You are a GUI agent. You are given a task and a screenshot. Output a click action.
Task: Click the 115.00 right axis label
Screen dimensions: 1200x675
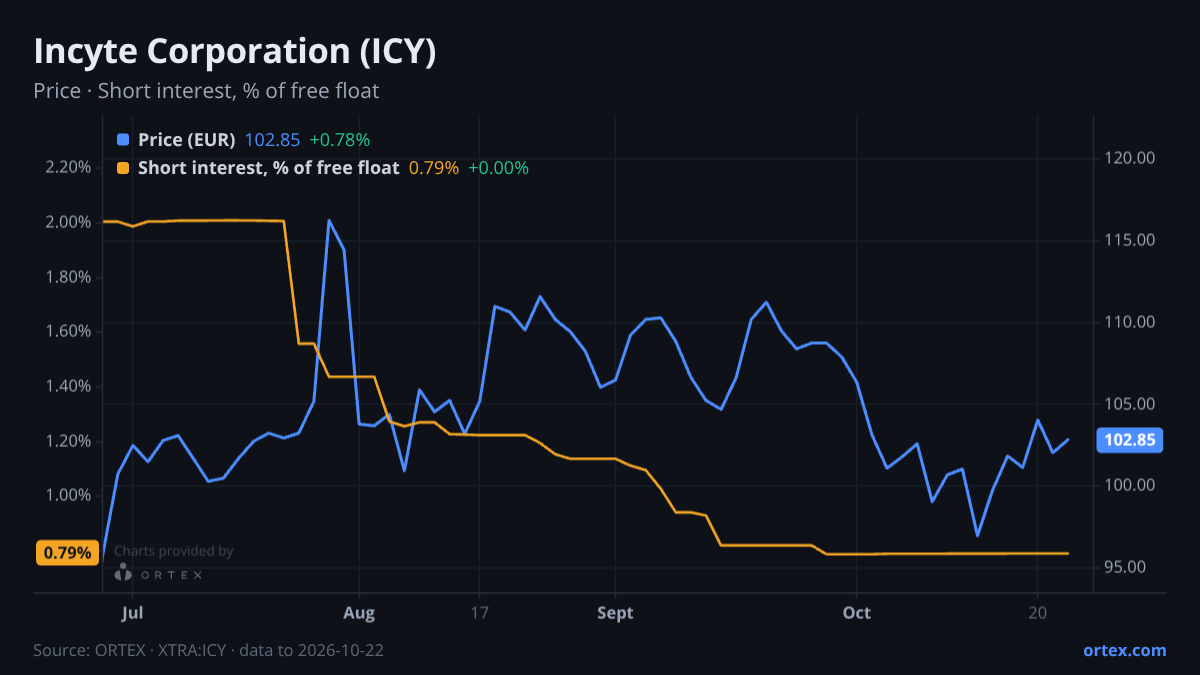tap(1130, 240)
